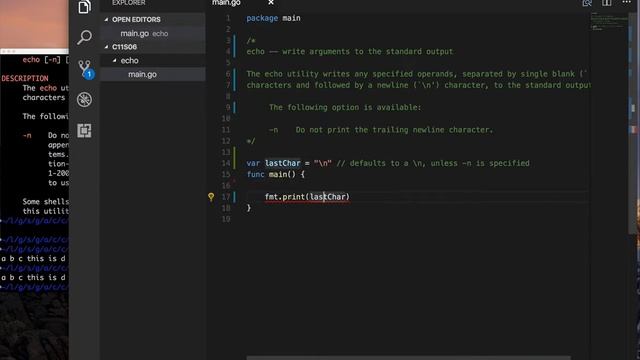This screenshot has width=640, height=360.
Task: Click the comment 'Do not print the trailing newline character.'
Action: pyautogui.click(x=394, y=130)
